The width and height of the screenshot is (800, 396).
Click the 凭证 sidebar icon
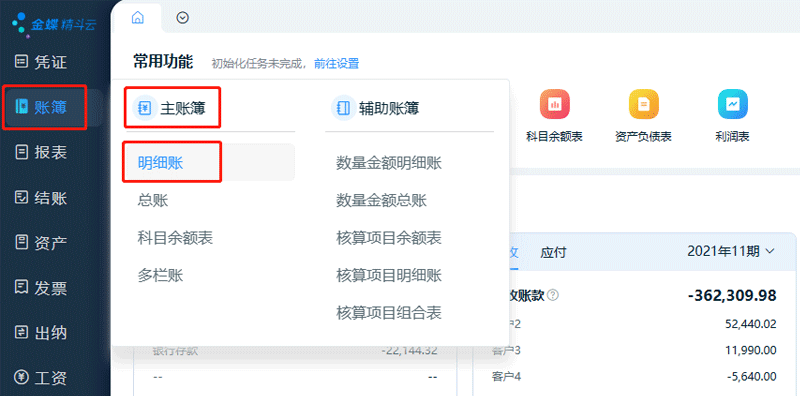pyautogui.click(x=21, y=62)
